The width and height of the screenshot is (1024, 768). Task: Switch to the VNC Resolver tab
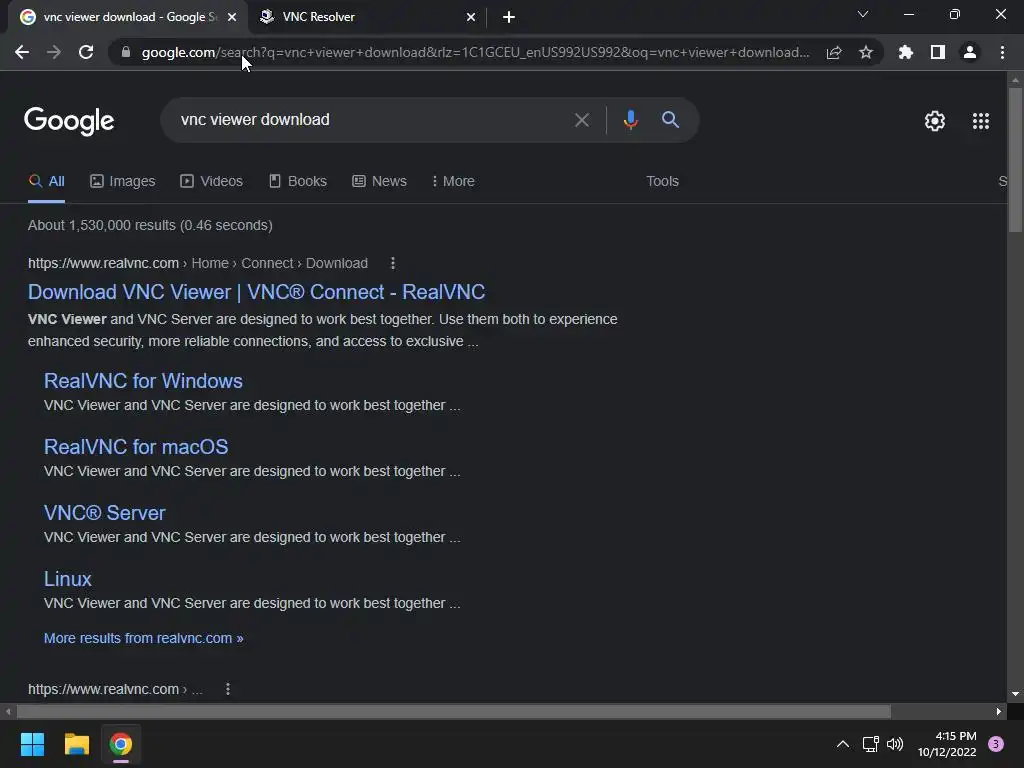tap(369, 17)
